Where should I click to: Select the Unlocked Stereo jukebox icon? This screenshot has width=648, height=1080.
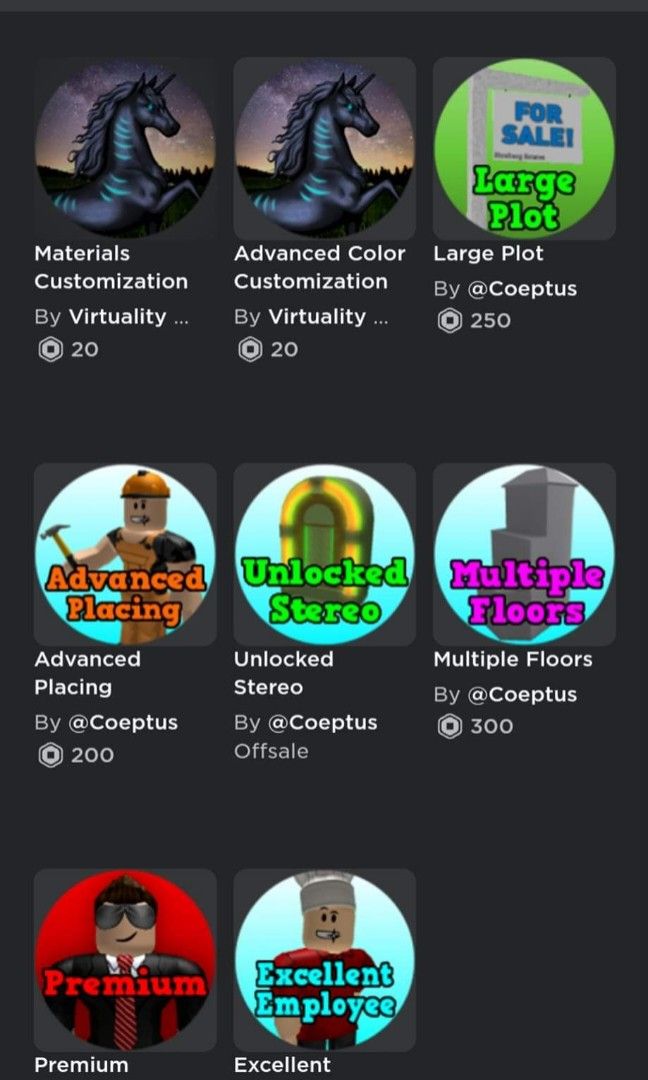324,555
